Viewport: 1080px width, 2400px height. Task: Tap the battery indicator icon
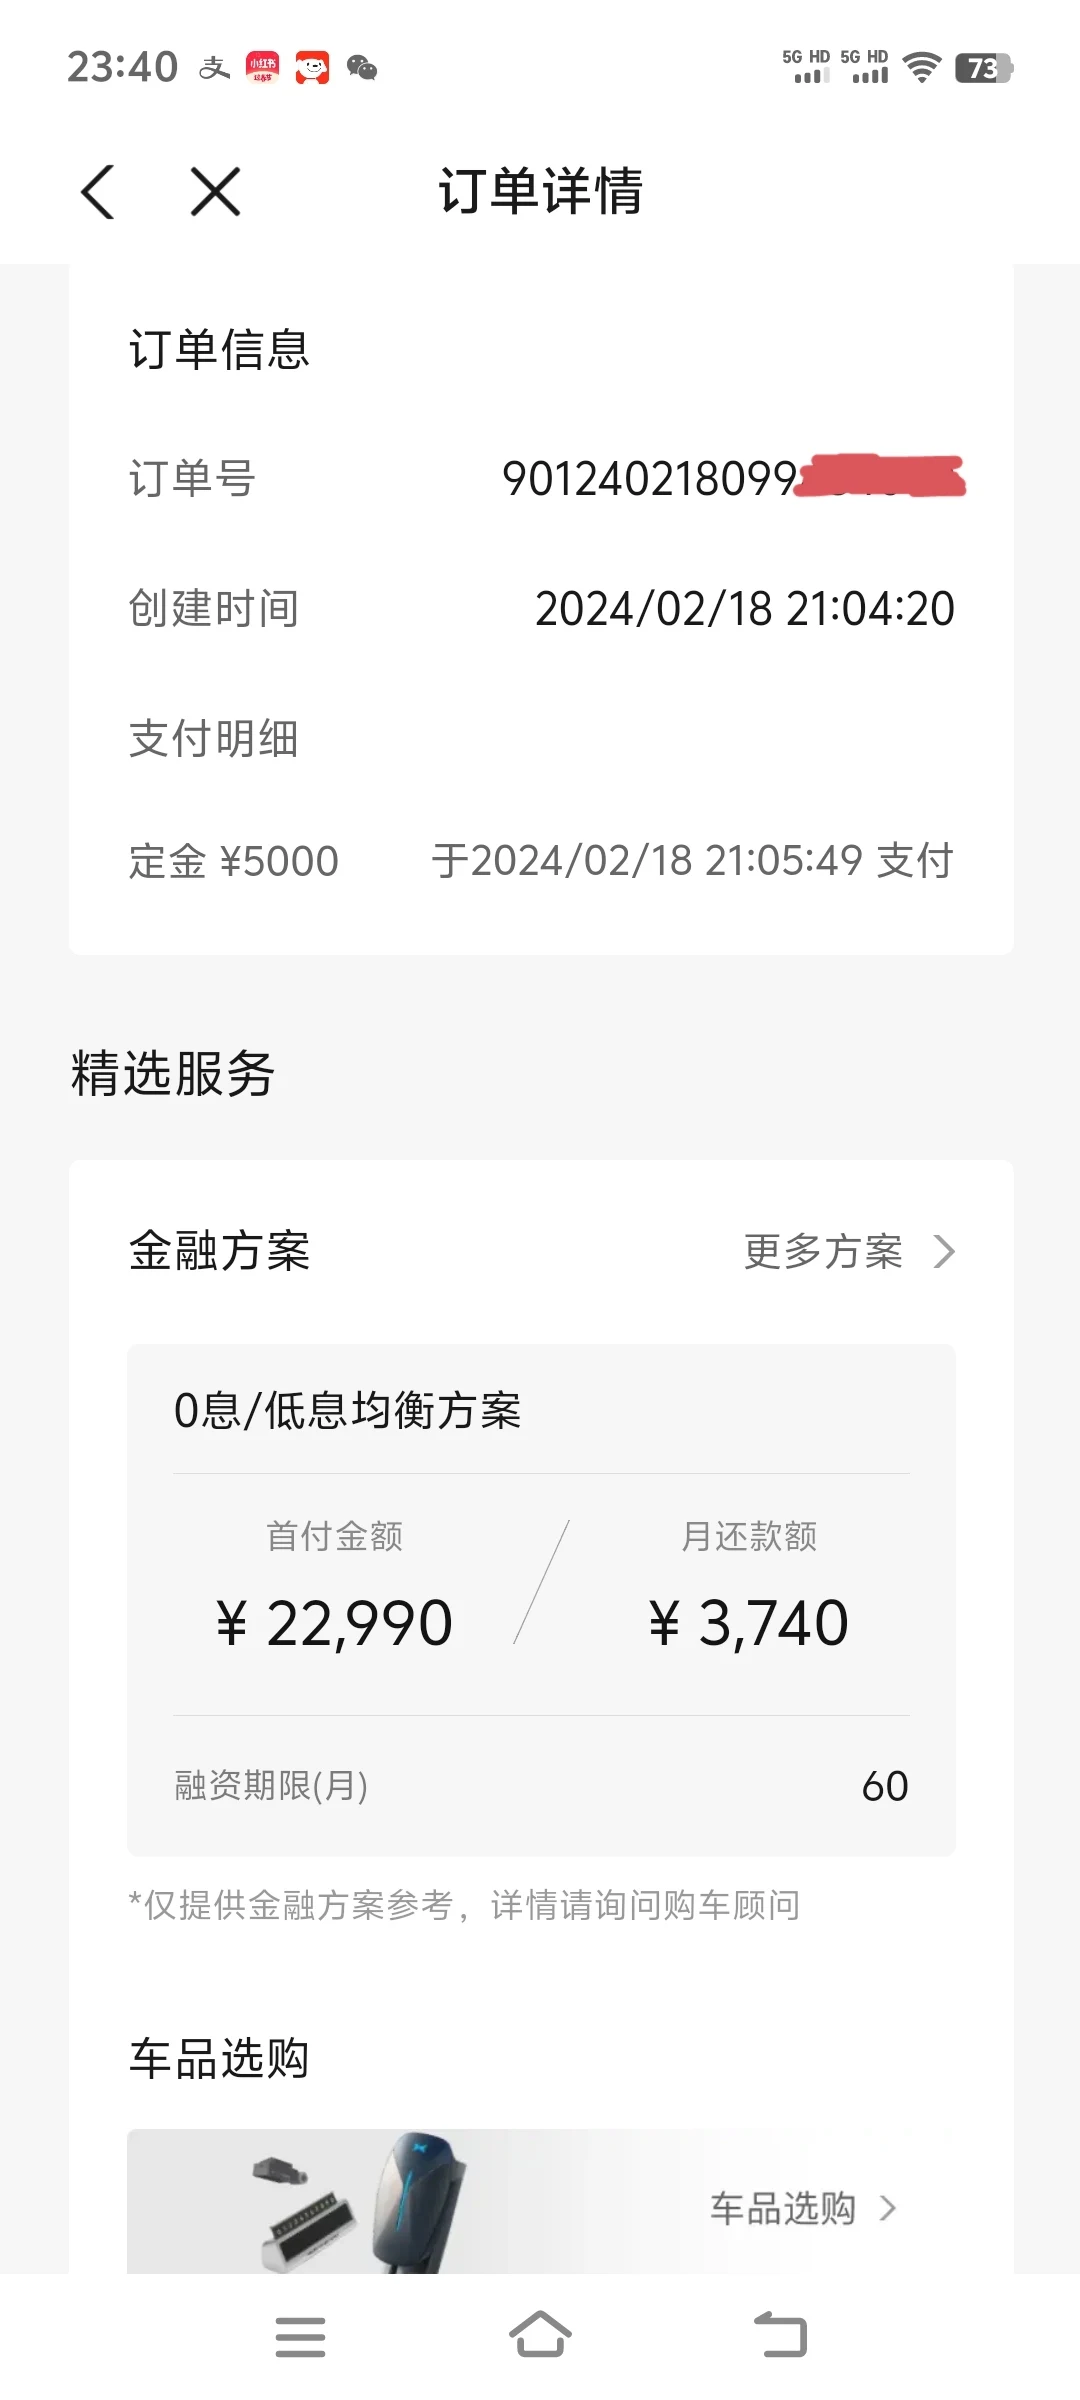point(984,68)
